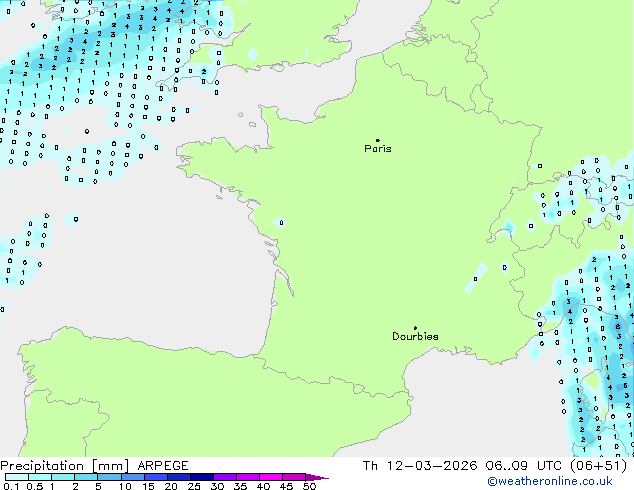Click the Paris city label

click(x=378, y=149)
